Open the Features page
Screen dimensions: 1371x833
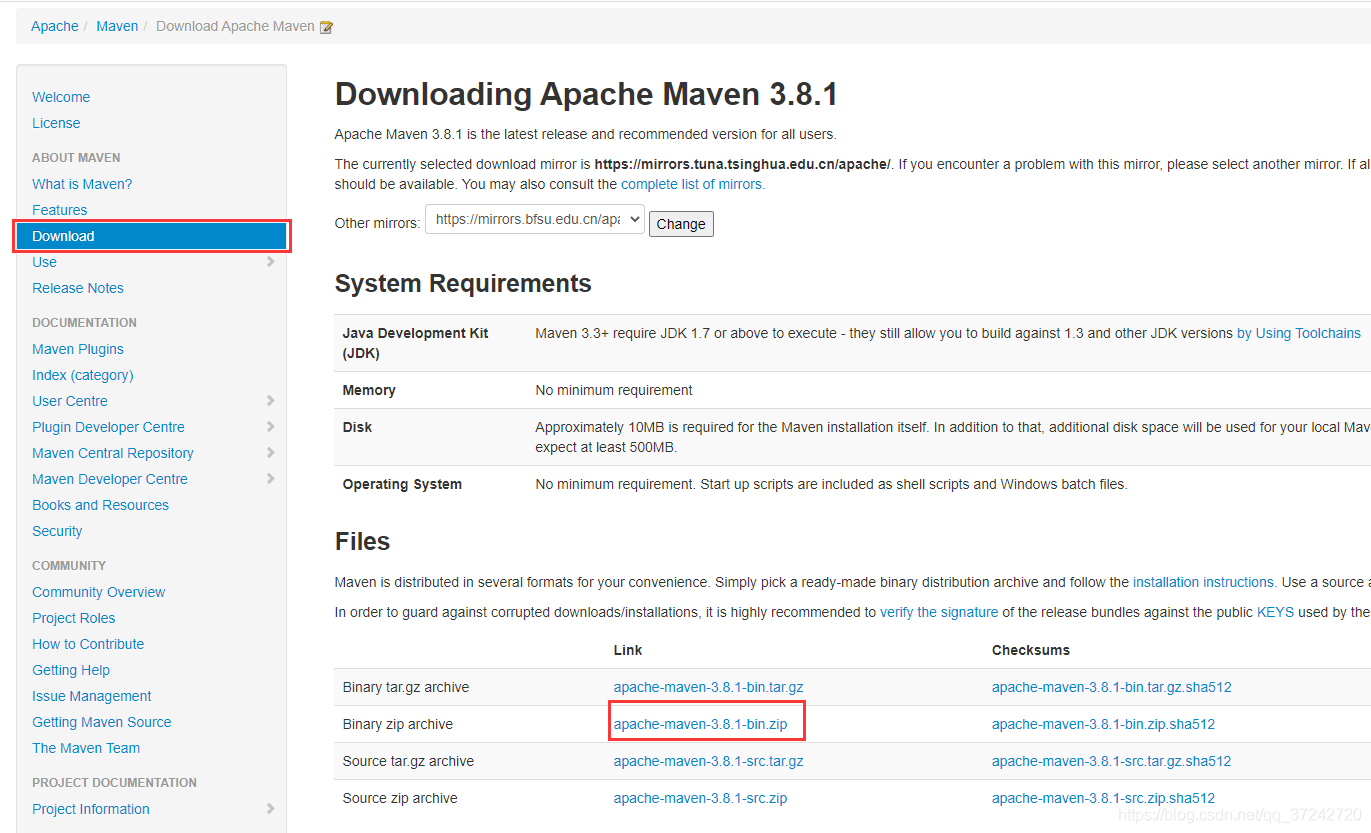coord(60,210)
